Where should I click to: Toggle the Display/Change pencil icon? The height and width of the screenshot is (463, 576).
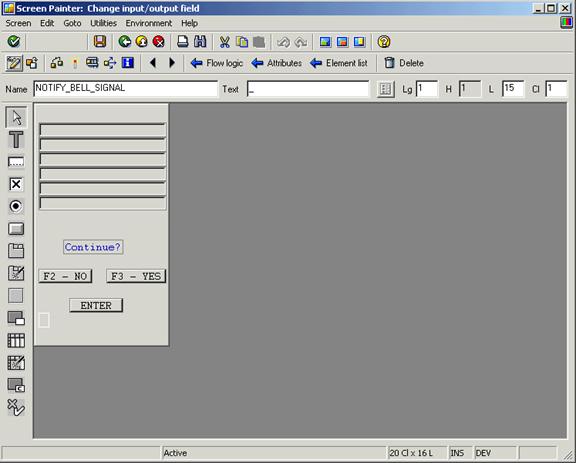14,63
